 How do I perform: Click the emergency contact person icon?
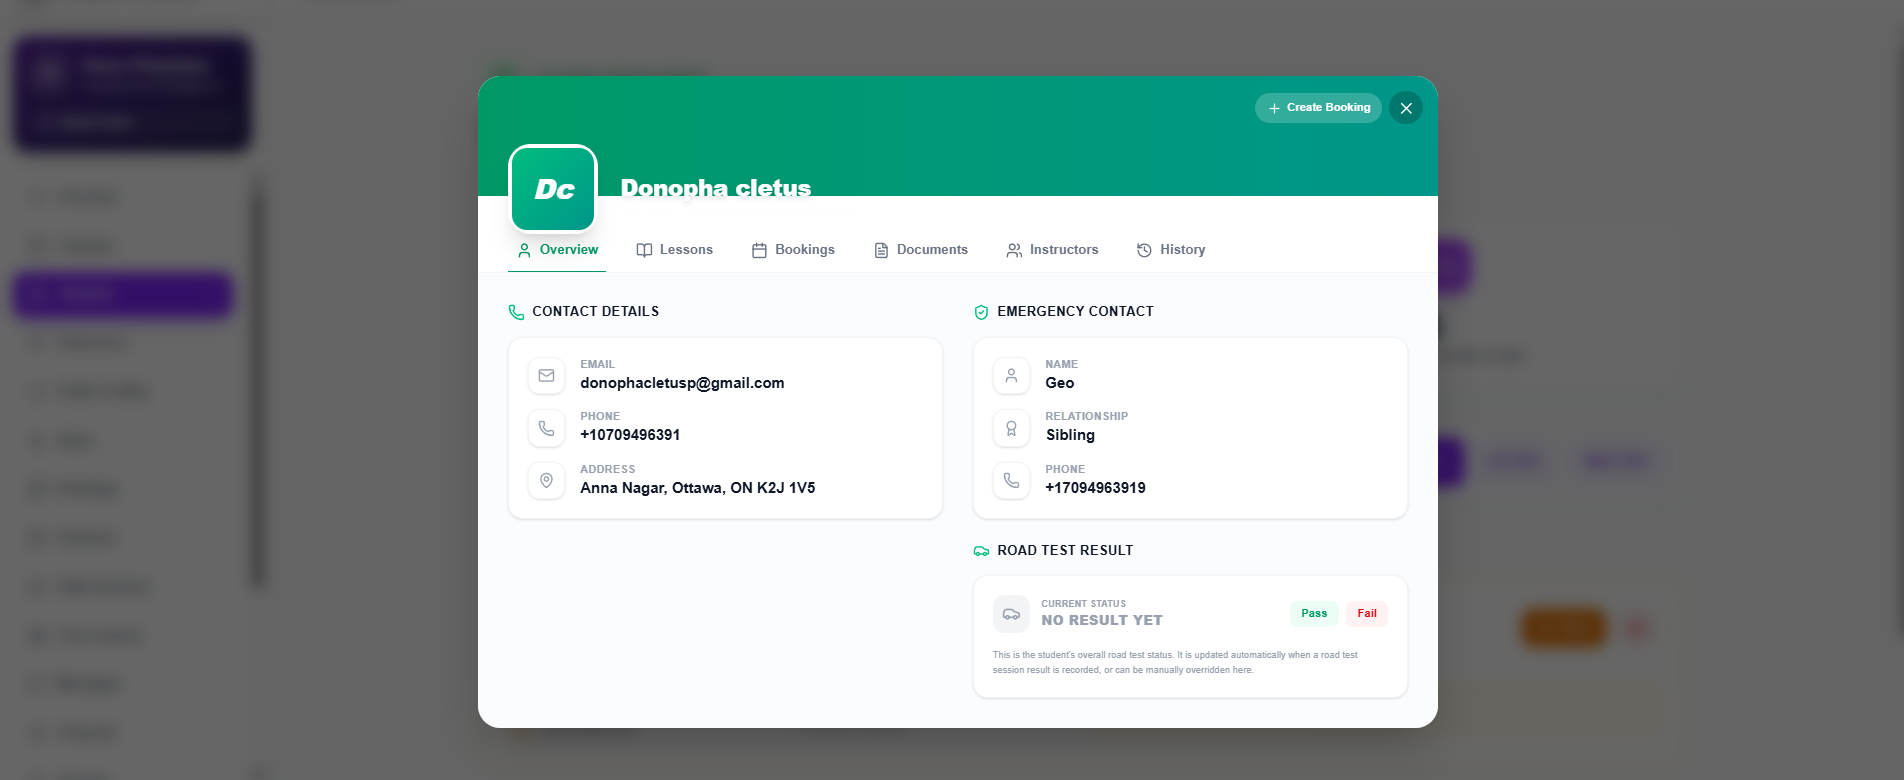coord(1011,376)
